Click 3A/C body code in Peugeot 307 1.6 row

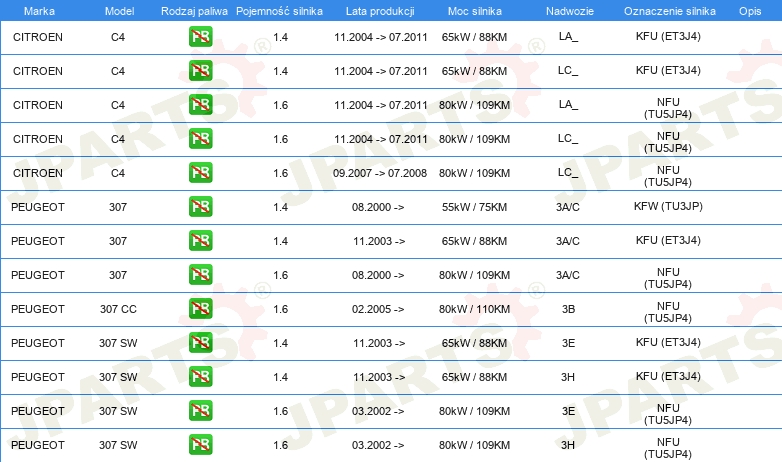(568, 275)
